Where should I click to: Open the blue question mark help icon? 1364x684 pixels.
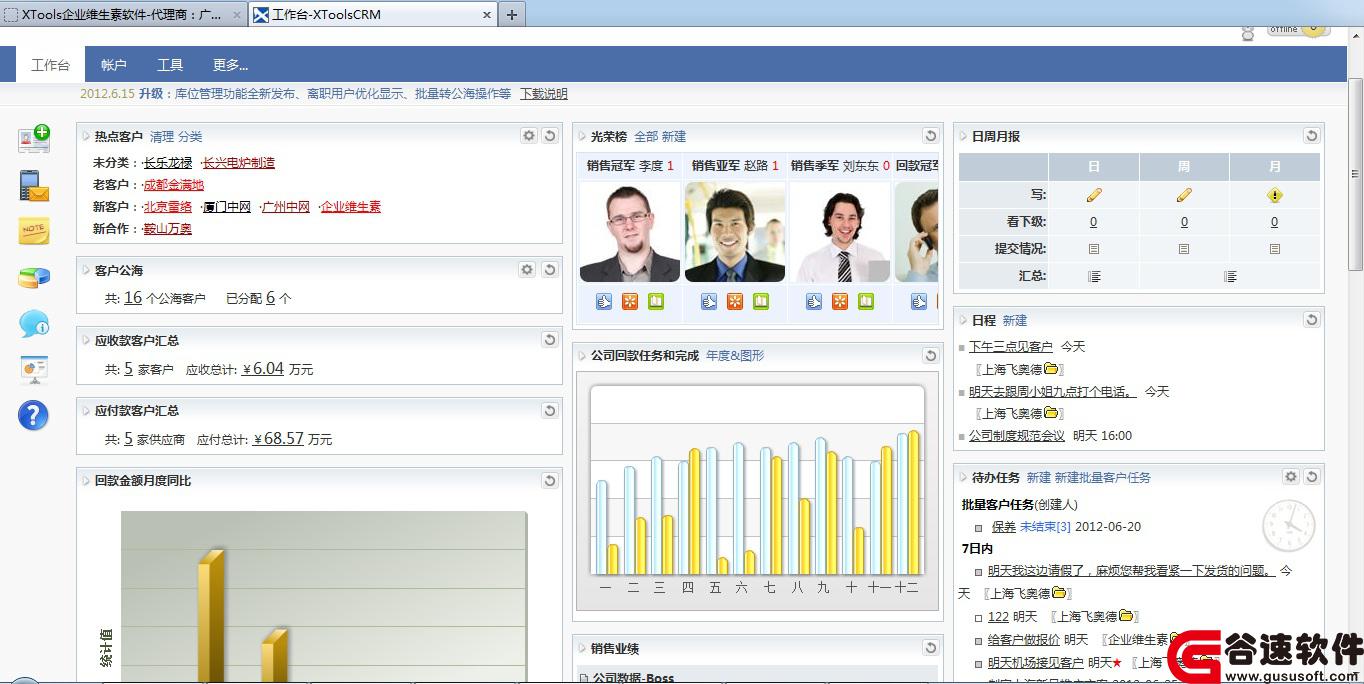coord(33,415)
